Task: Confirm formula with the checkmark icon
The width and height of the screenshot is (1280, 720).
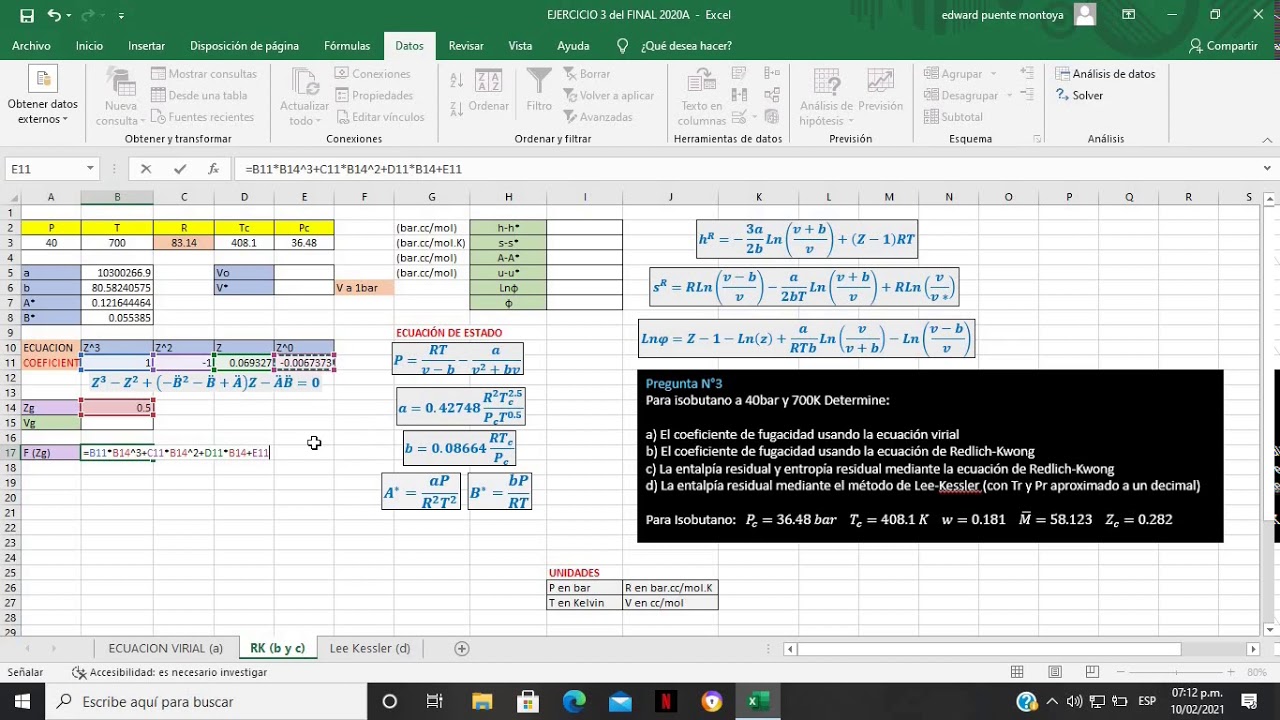Action: (180, 169)
